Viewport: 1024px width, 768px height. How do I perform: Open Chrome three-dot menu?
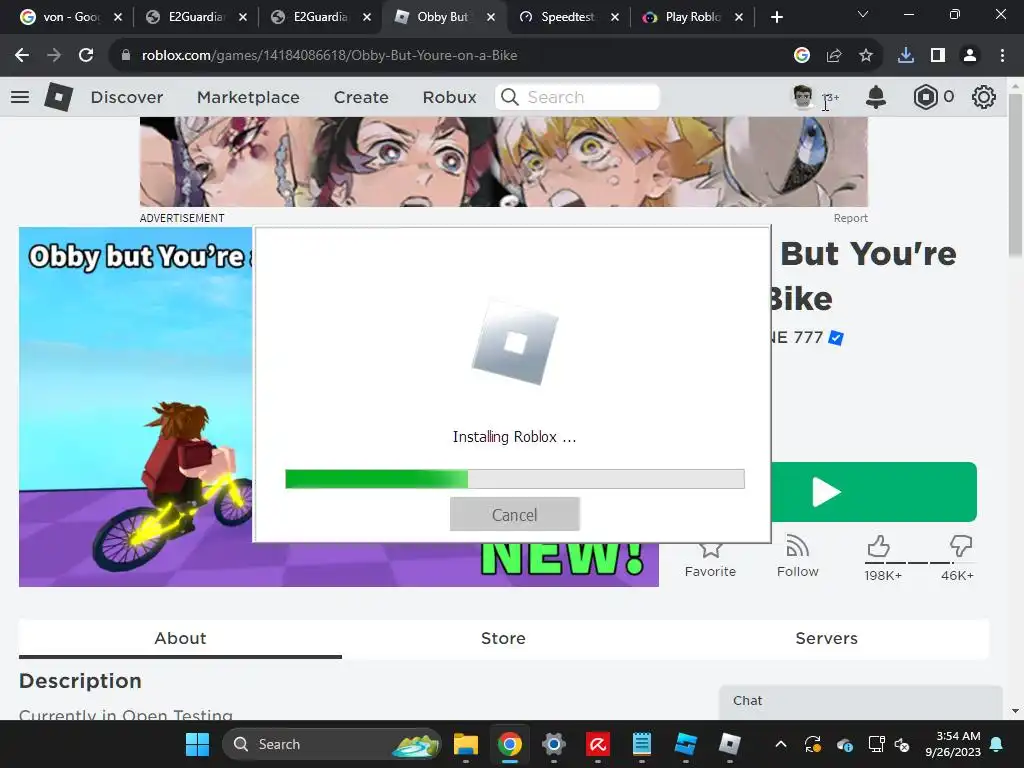point(1002,56)
